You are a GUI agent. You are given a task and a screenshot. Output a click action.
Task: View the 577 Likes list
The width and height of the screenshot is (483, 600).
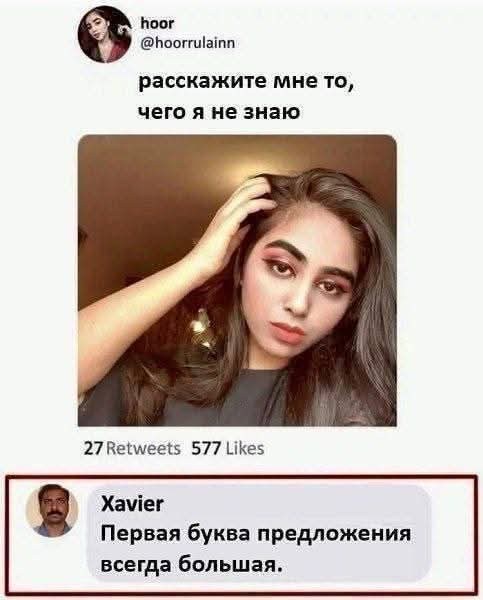(228, 448)
